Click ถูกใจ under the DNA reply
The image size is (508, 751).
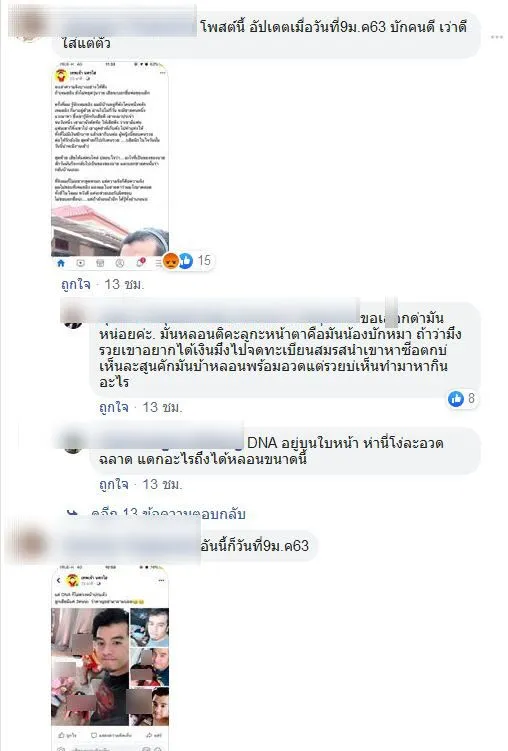[114, 485]
